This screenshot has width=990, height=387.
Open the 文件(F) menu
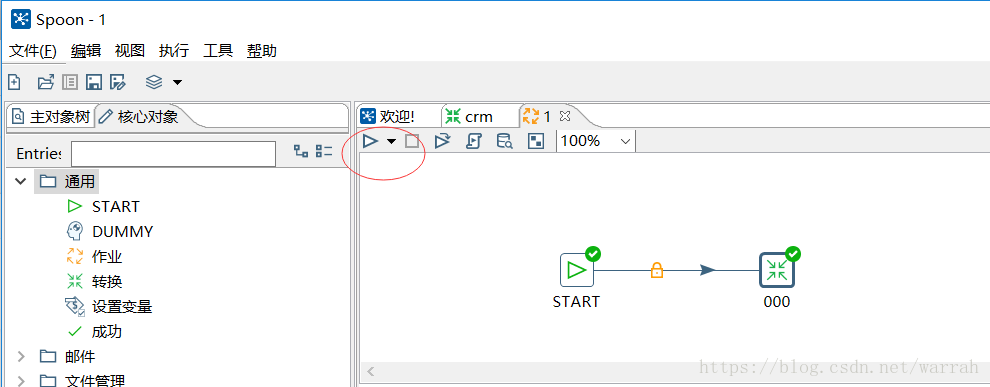pyautogui.click(x=33, y=51)
